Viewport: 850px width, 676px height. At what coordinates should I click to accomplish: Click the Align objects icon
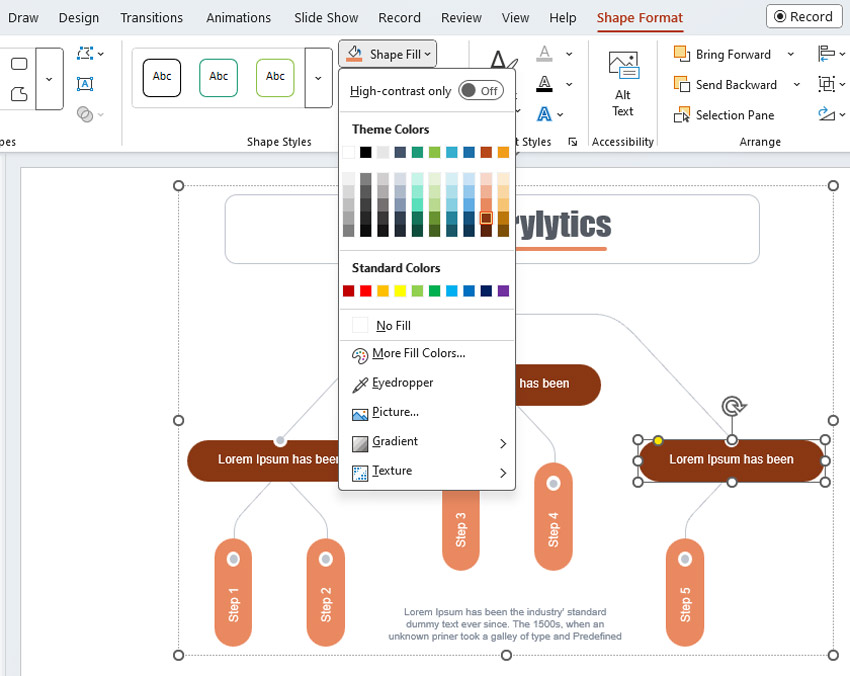[826, 54]
